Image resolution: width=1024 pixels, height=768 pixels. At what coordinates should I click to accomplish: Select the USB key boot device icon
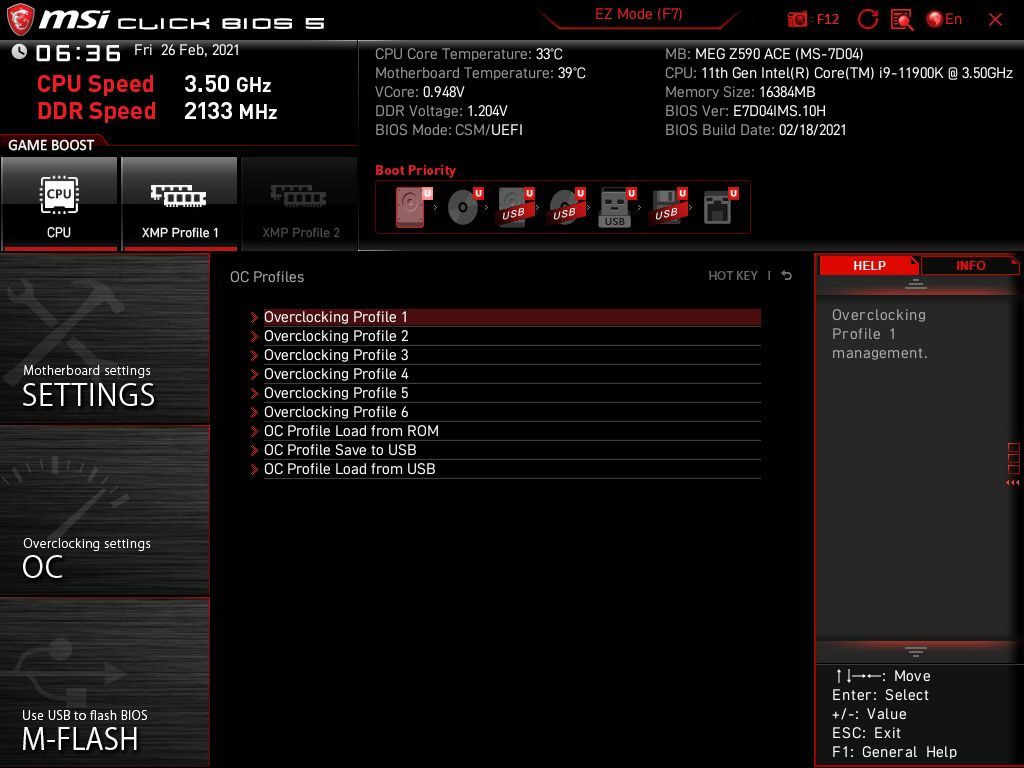click(617, 207)
